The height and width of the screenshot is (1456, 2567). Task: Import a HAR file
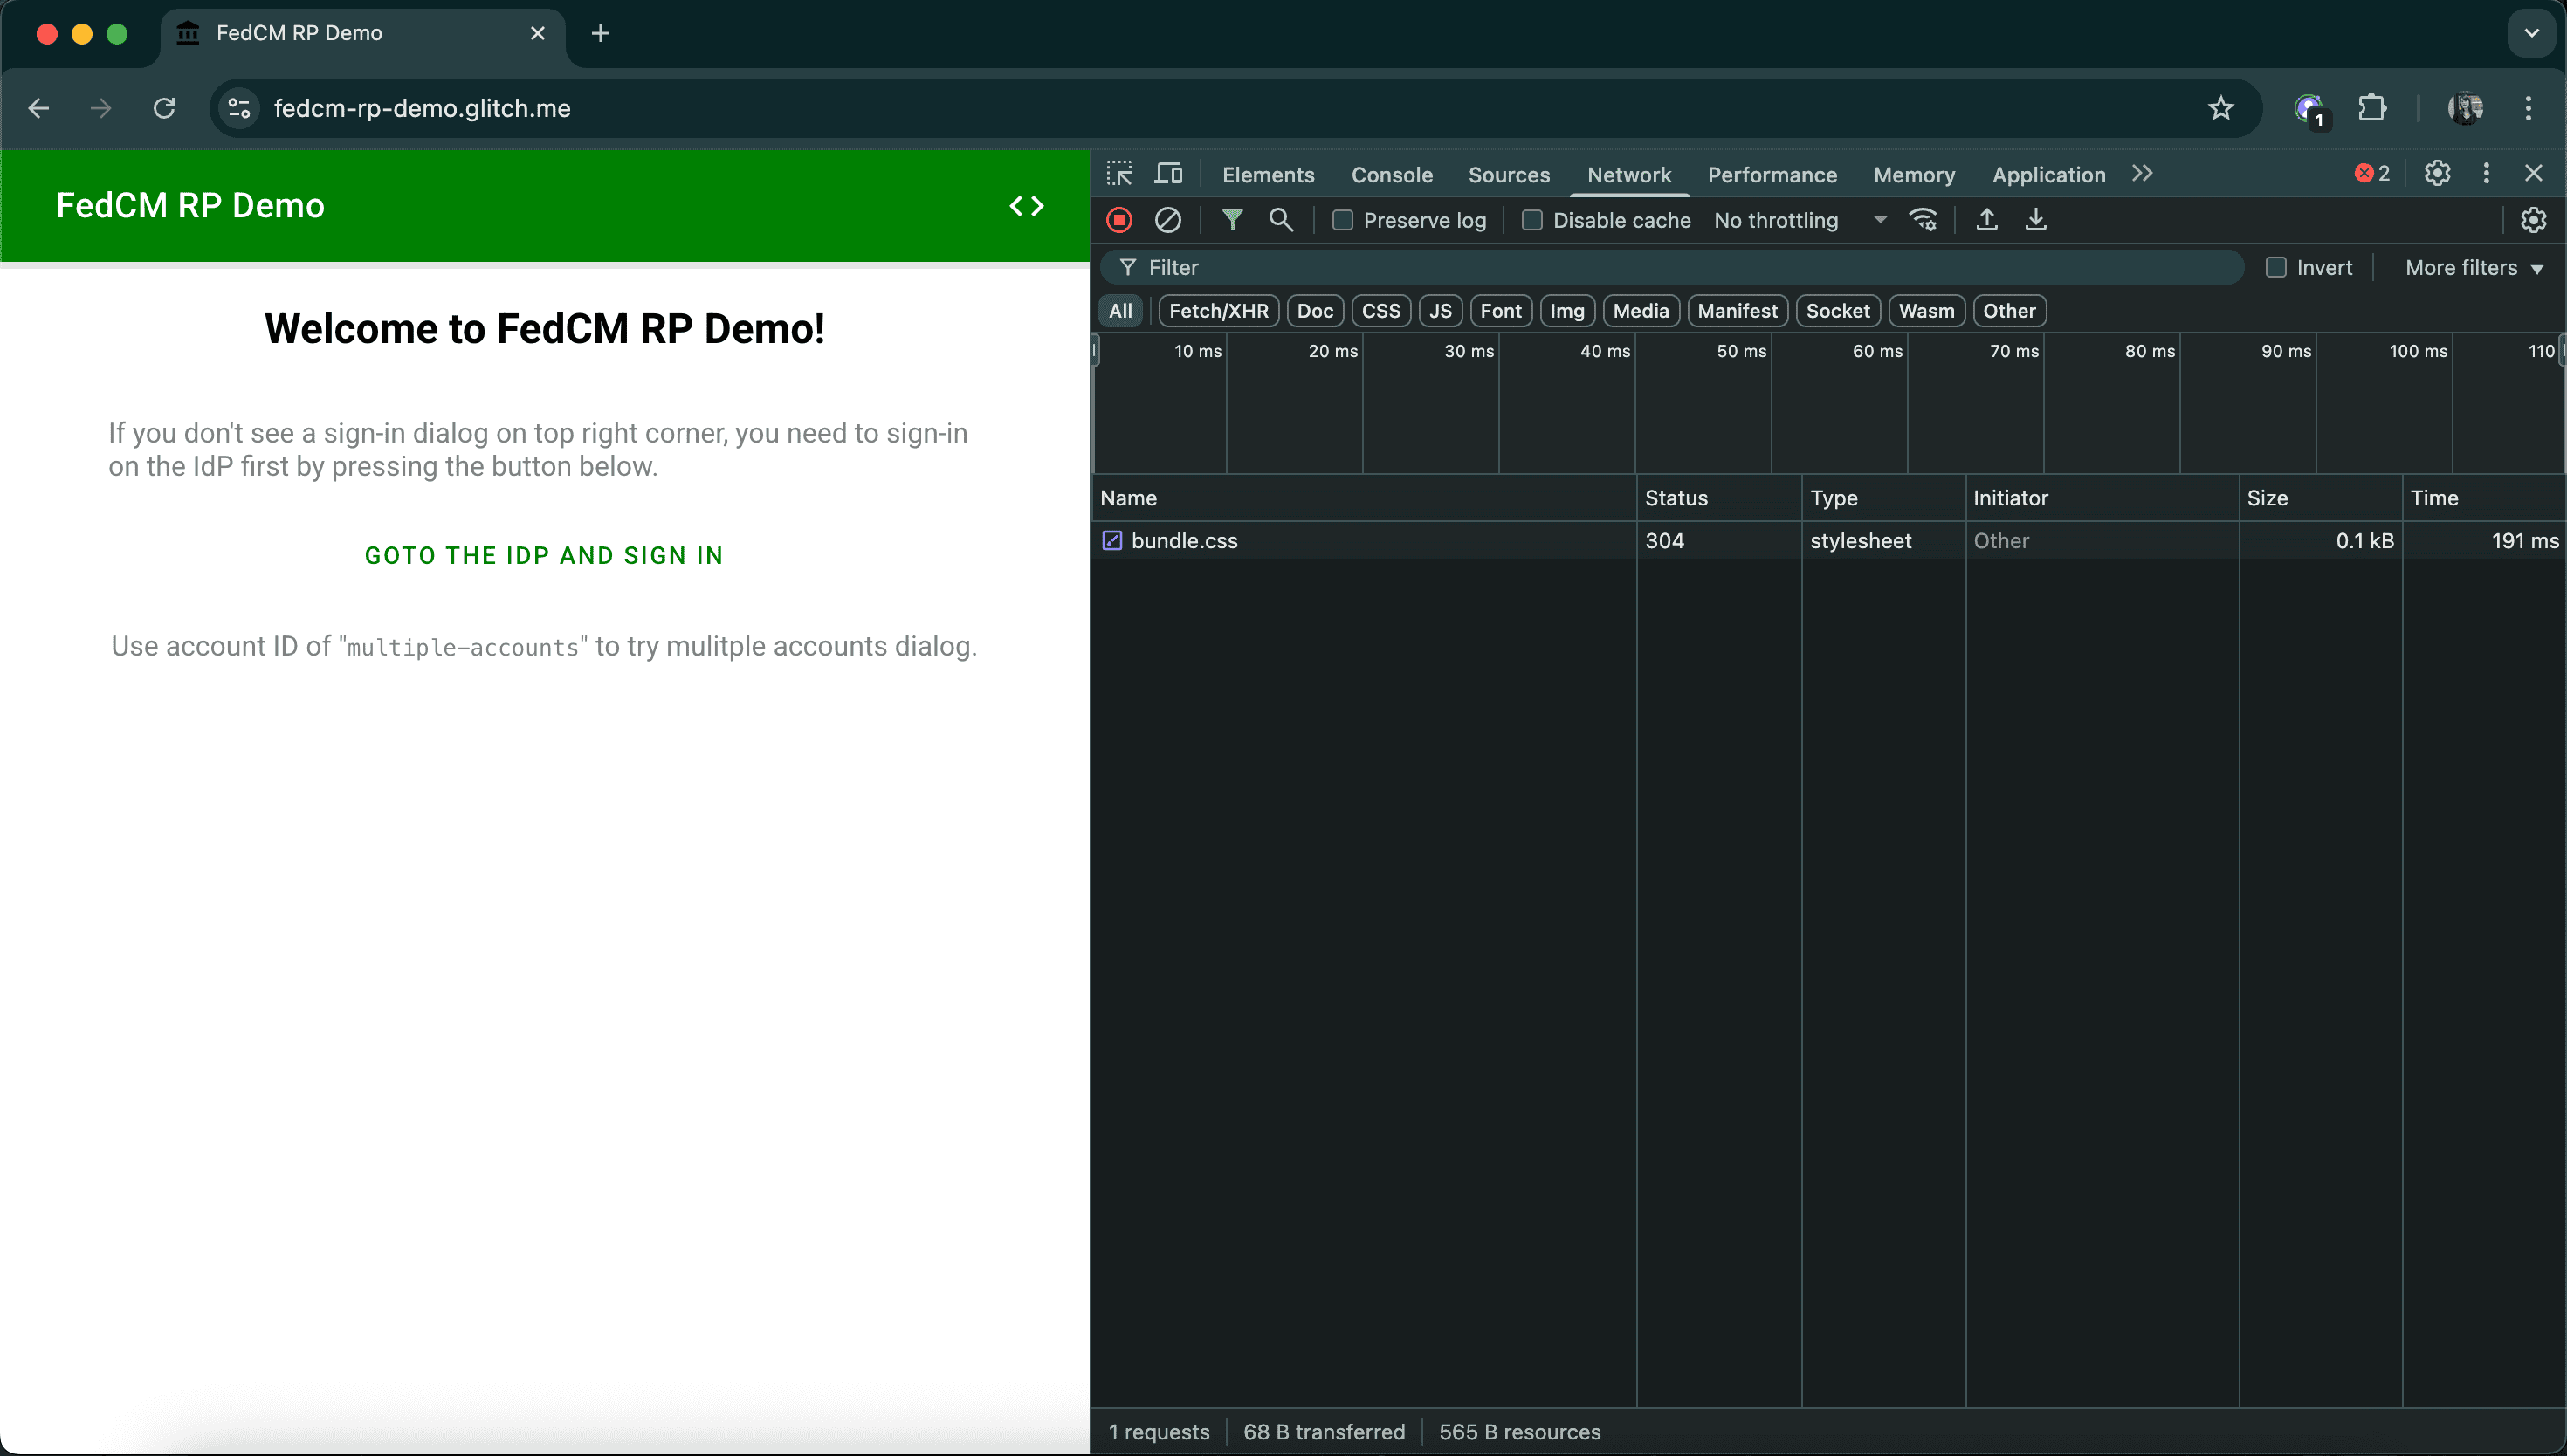point(1986,220)
